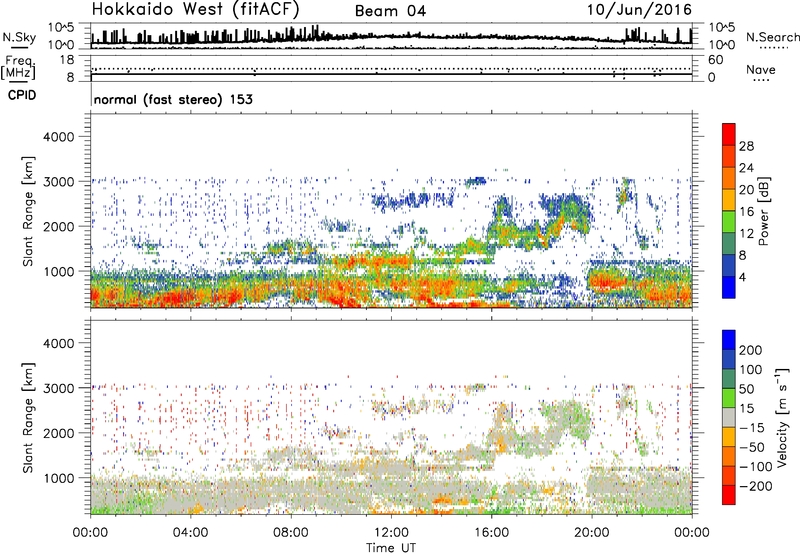
Task: Click the 'N.Search' legend label
Action: point(772,37)
